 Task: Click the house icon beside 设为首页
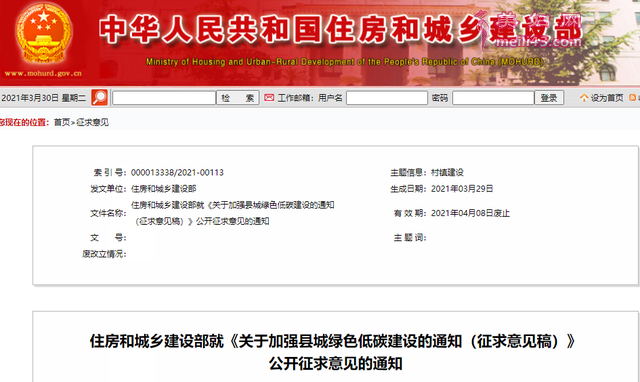point(584,98)
